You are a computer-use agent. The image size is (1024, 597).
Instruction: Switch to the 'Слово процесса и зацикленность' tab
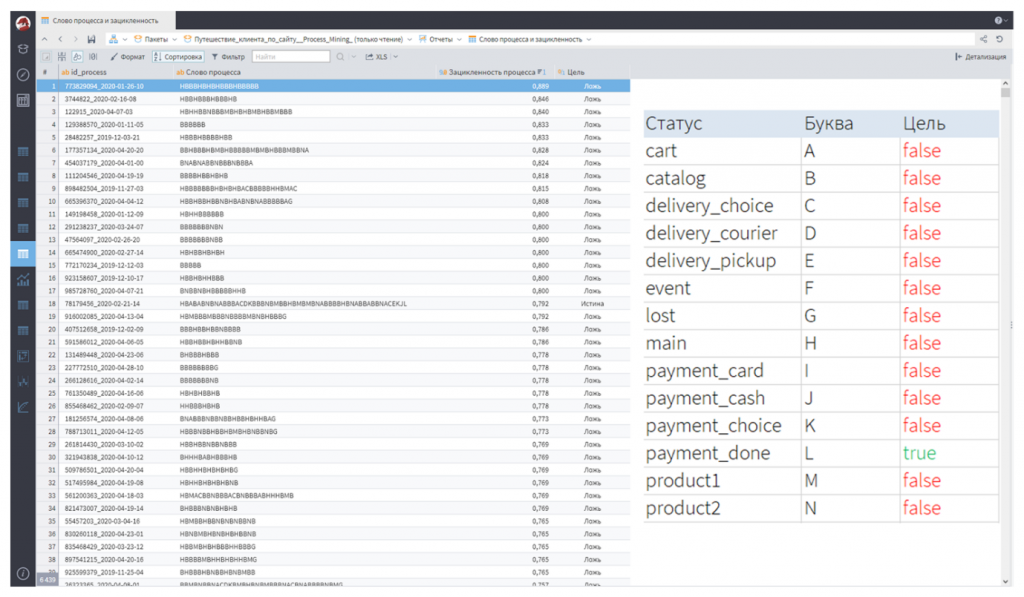click(x=105, y=21)
